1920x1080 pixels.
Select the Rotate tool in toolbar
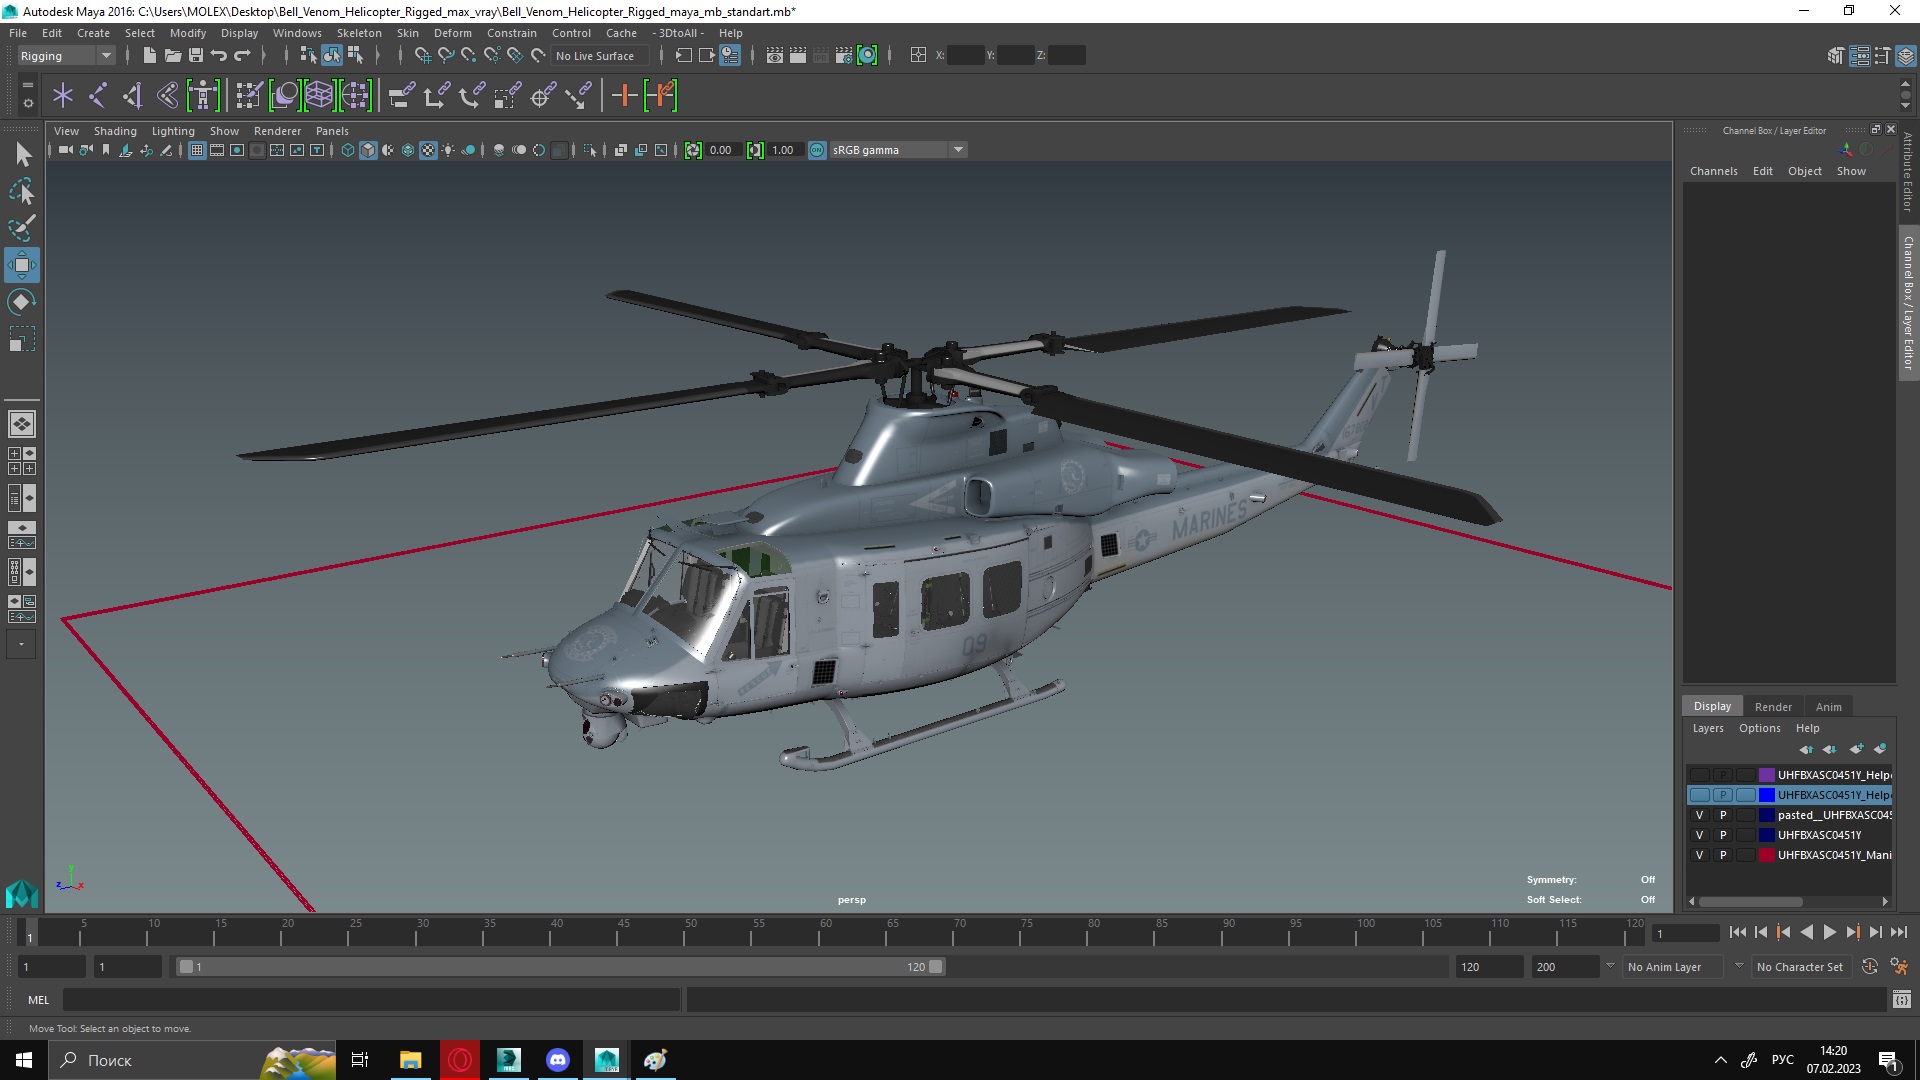coord(22,302)
